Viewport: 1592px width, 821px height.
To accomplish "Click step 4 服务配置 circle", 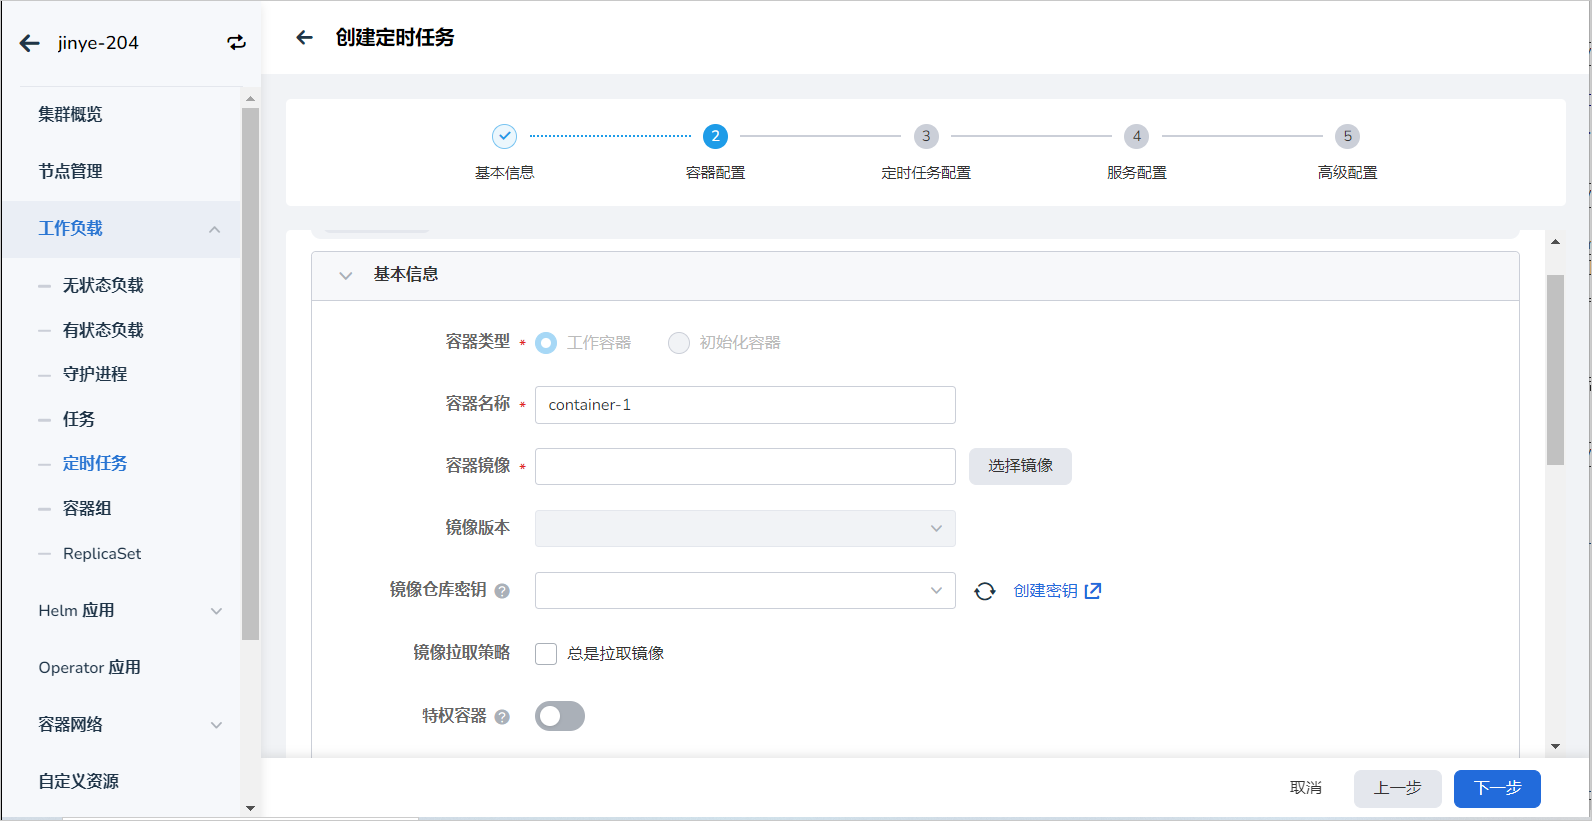I will pos(1136,136).
